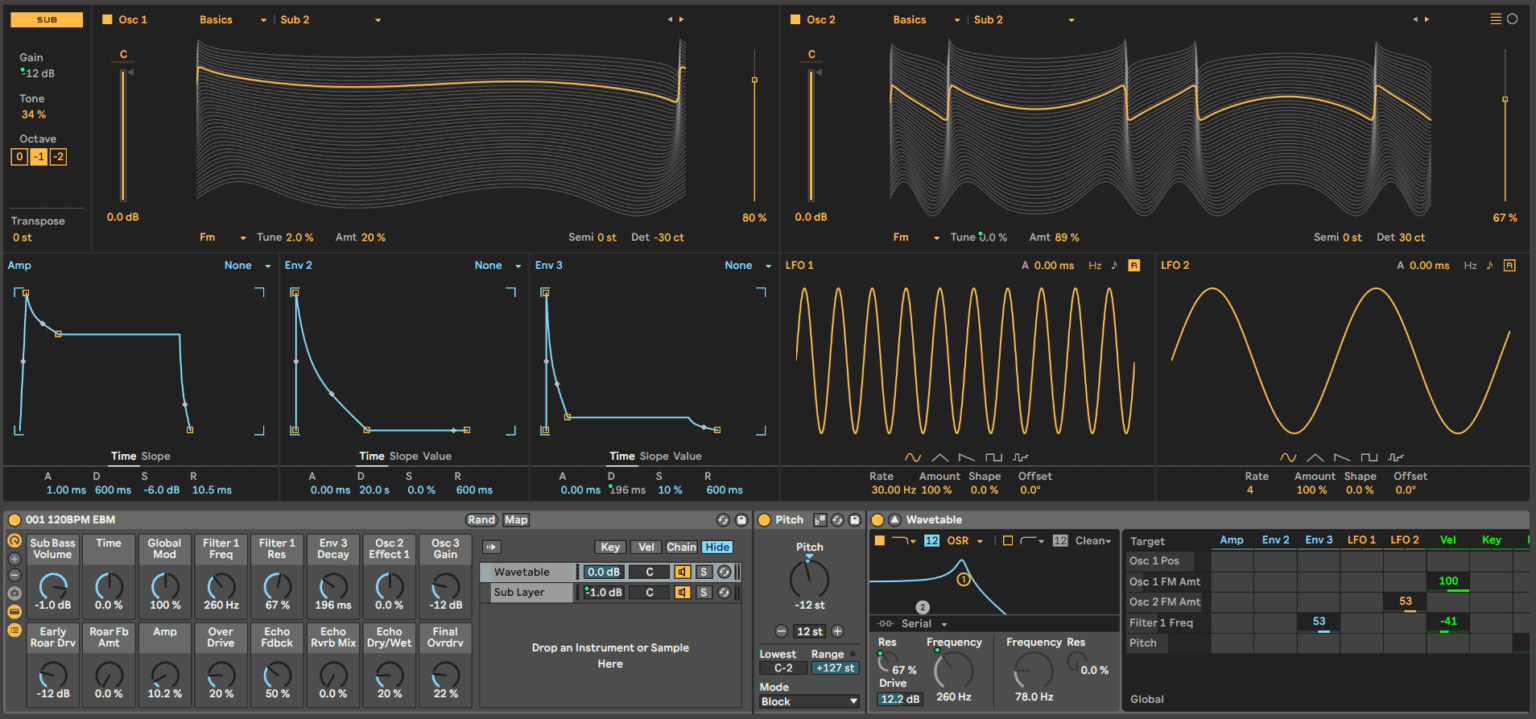Open hot-swap on the Wavetable chain
Screen dimensions: 1536x719
pos(725,571)
